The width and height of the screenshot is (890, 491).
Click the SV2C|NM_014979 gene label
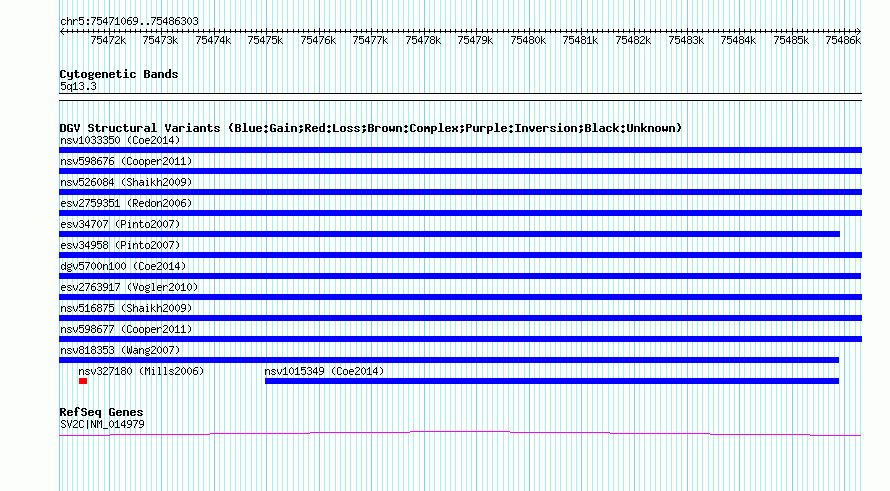coord(102,425)
